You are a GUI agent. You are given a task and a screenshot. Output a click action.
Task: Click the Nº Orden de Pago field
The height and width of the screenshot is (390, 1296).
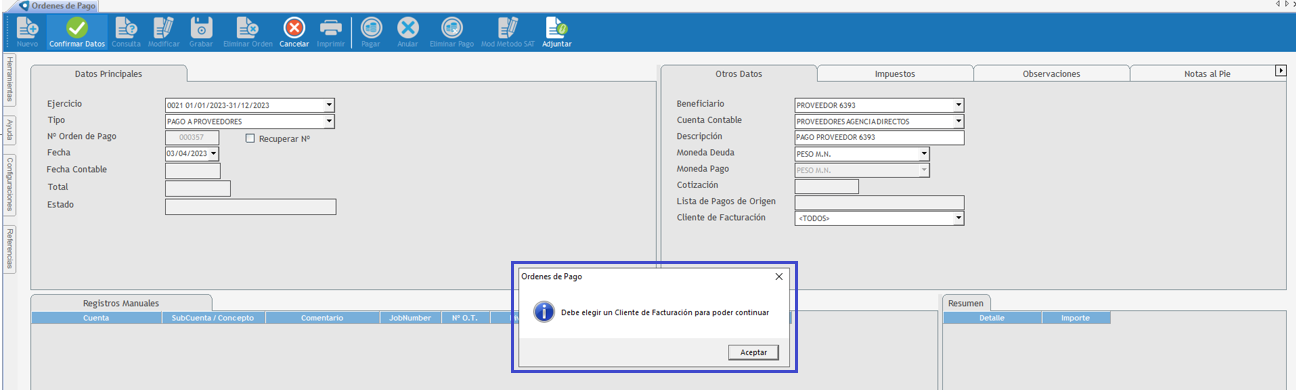[192, 138]
